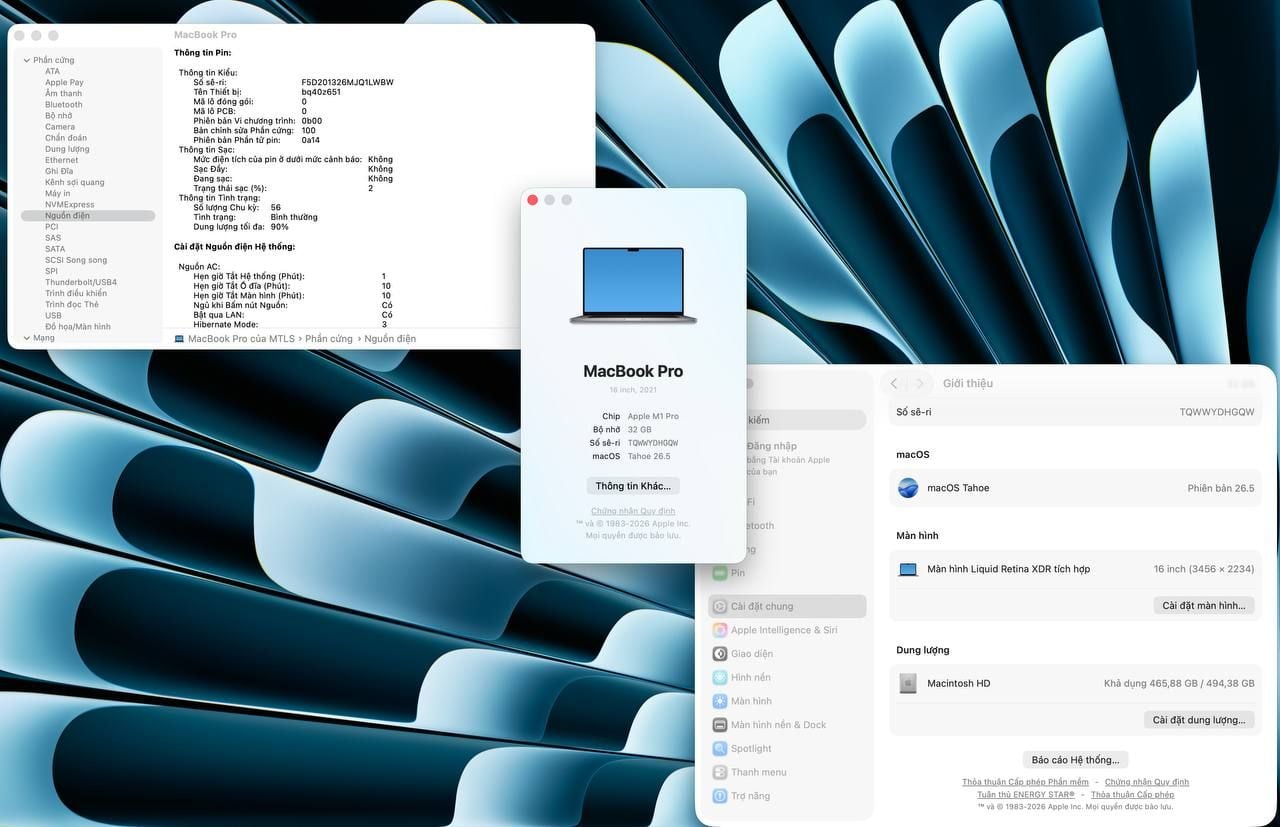The height and width of the screenshot is (827, 1280).
Task: Select Âm thanh in the hardware list
Action: pos(63,93)
